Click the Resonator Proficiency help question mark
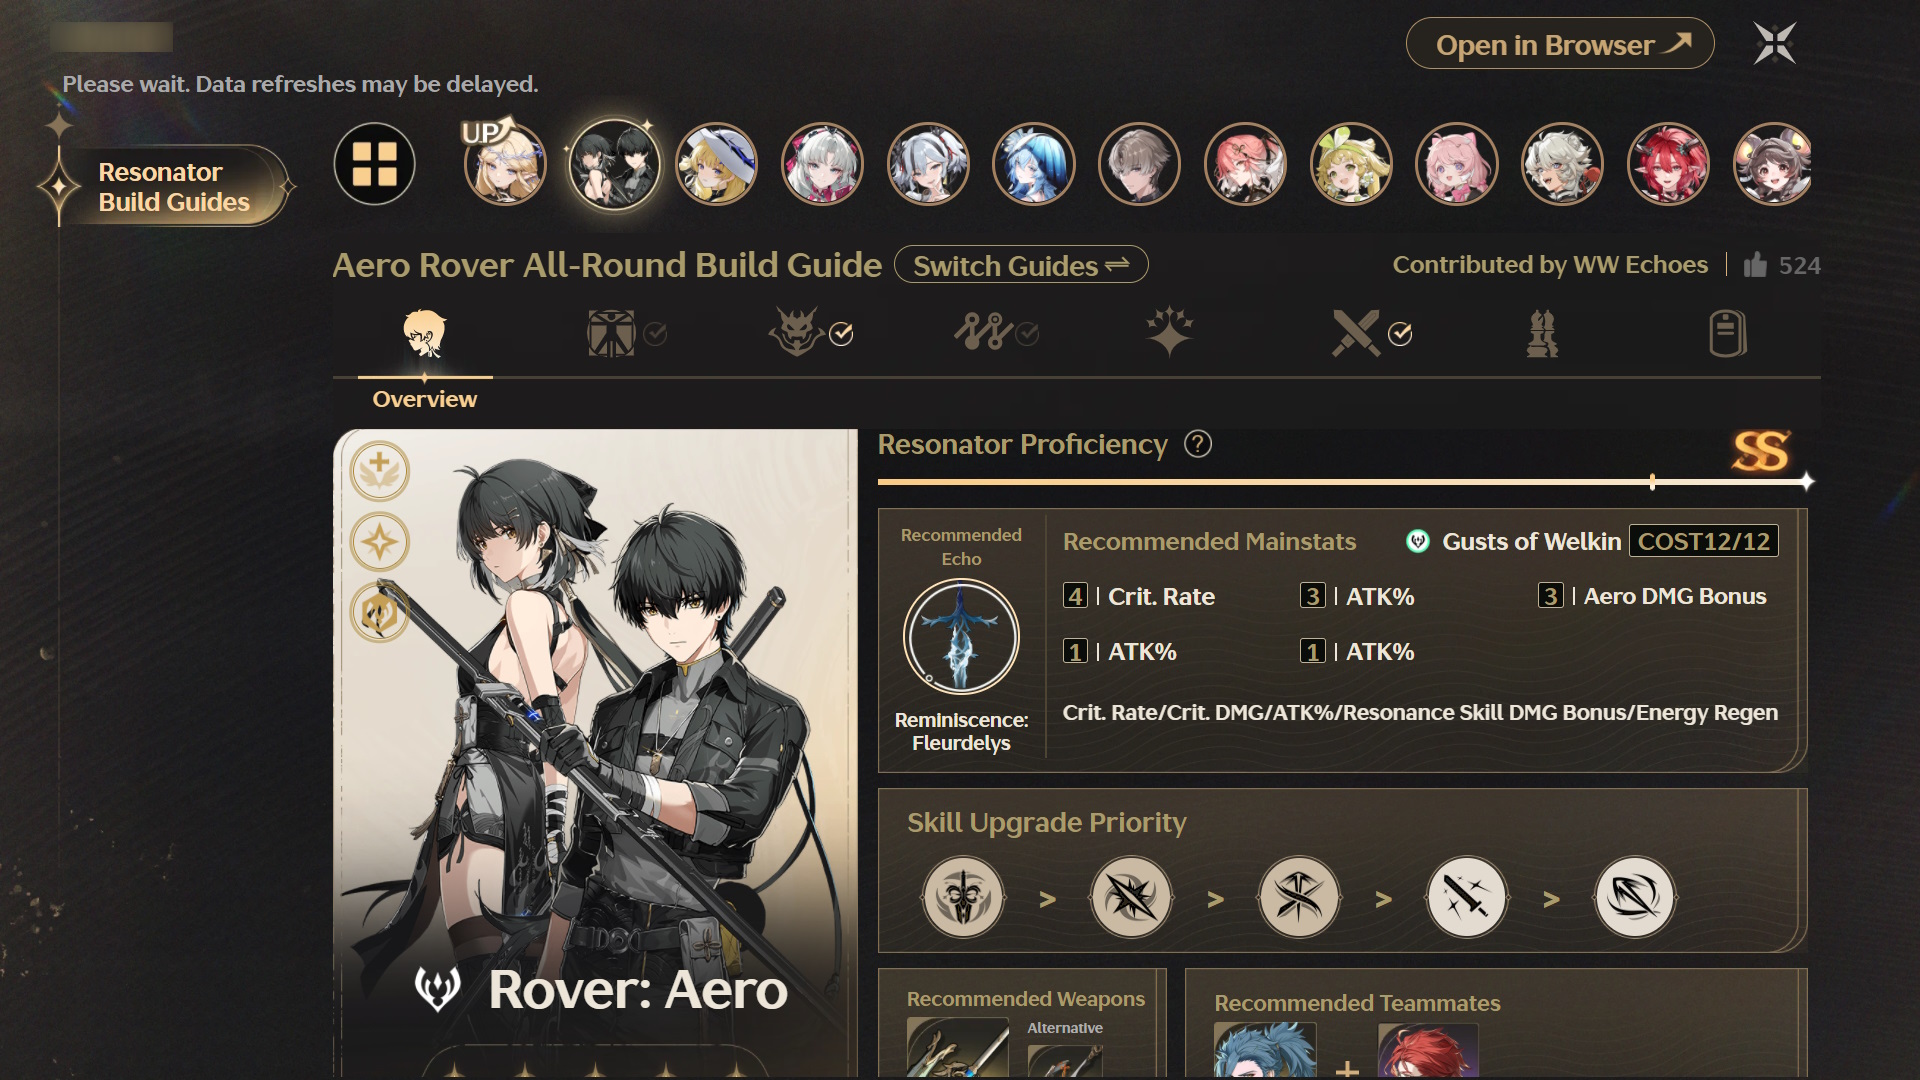 coord(1198,444)
